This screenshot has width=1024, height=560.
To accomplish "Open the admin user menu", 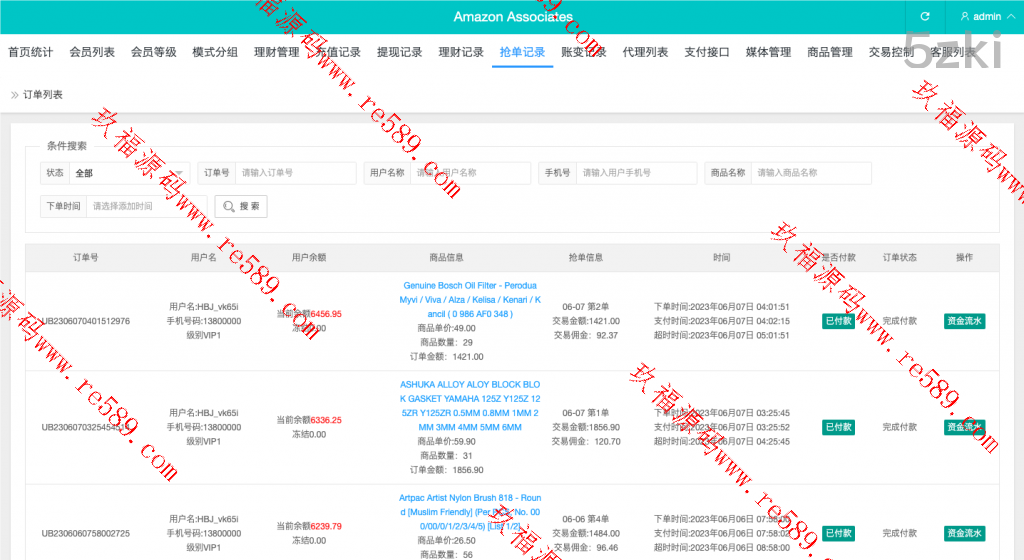I will click(x=980, y=17).
